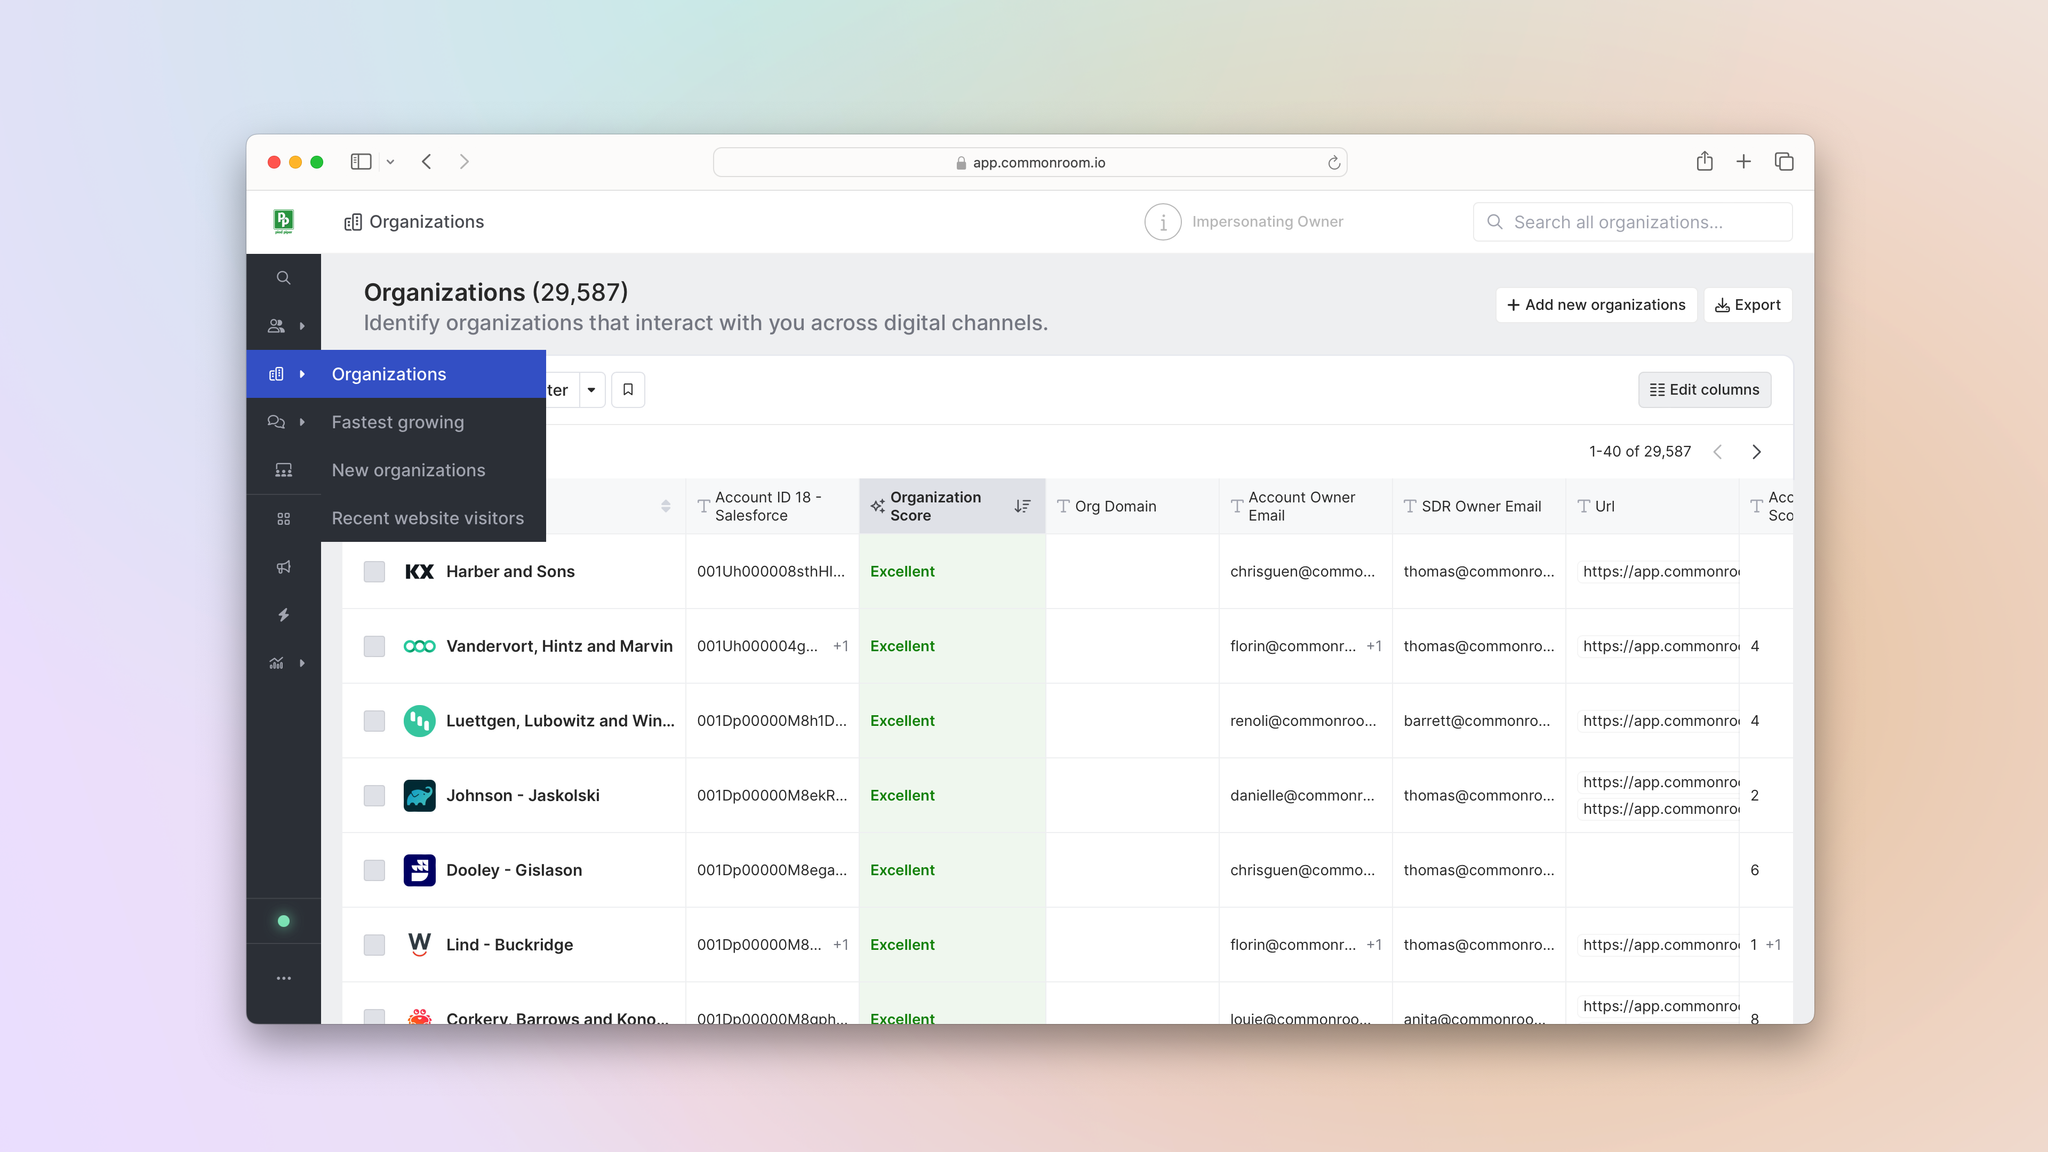The width and height of the screenshot is (2048, 1152).
Task: Click the app.commonroom.io address bar
Action: point(1030,162)
